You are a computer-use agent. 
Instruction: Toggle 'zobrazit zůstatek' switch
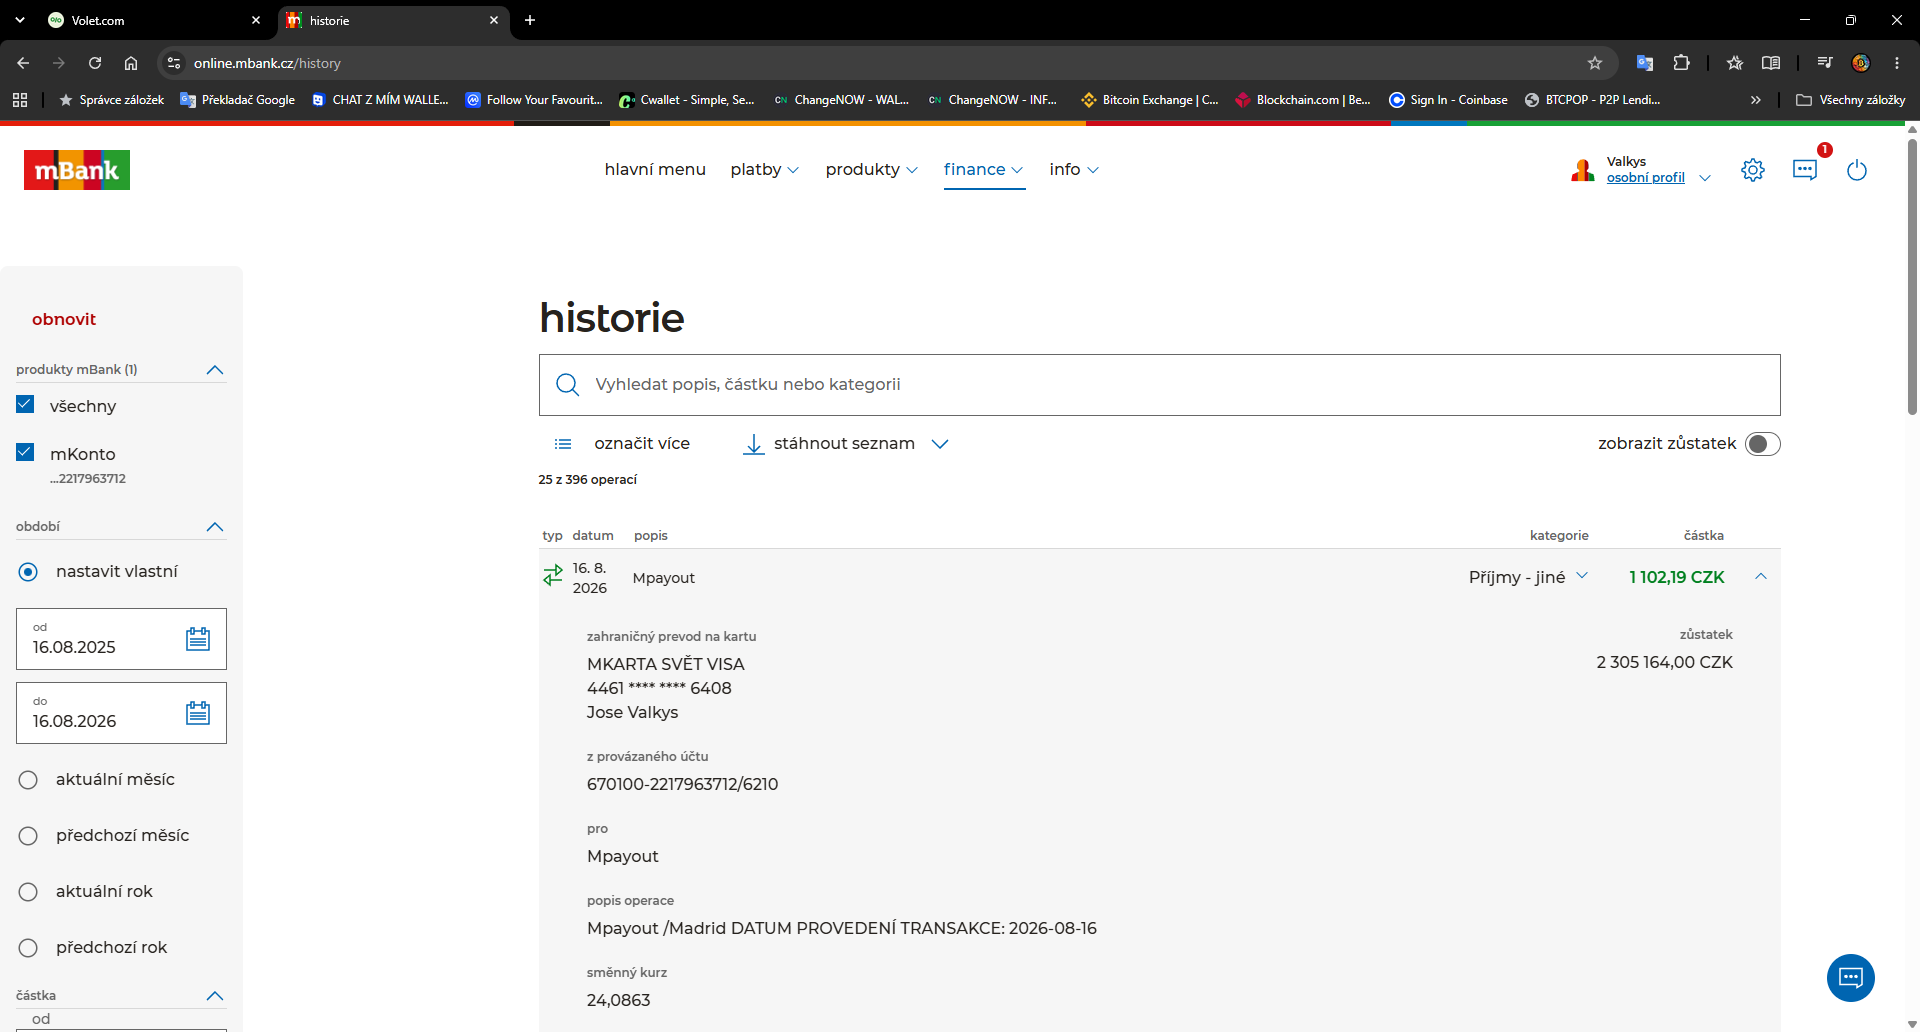tap(1763, 444)
